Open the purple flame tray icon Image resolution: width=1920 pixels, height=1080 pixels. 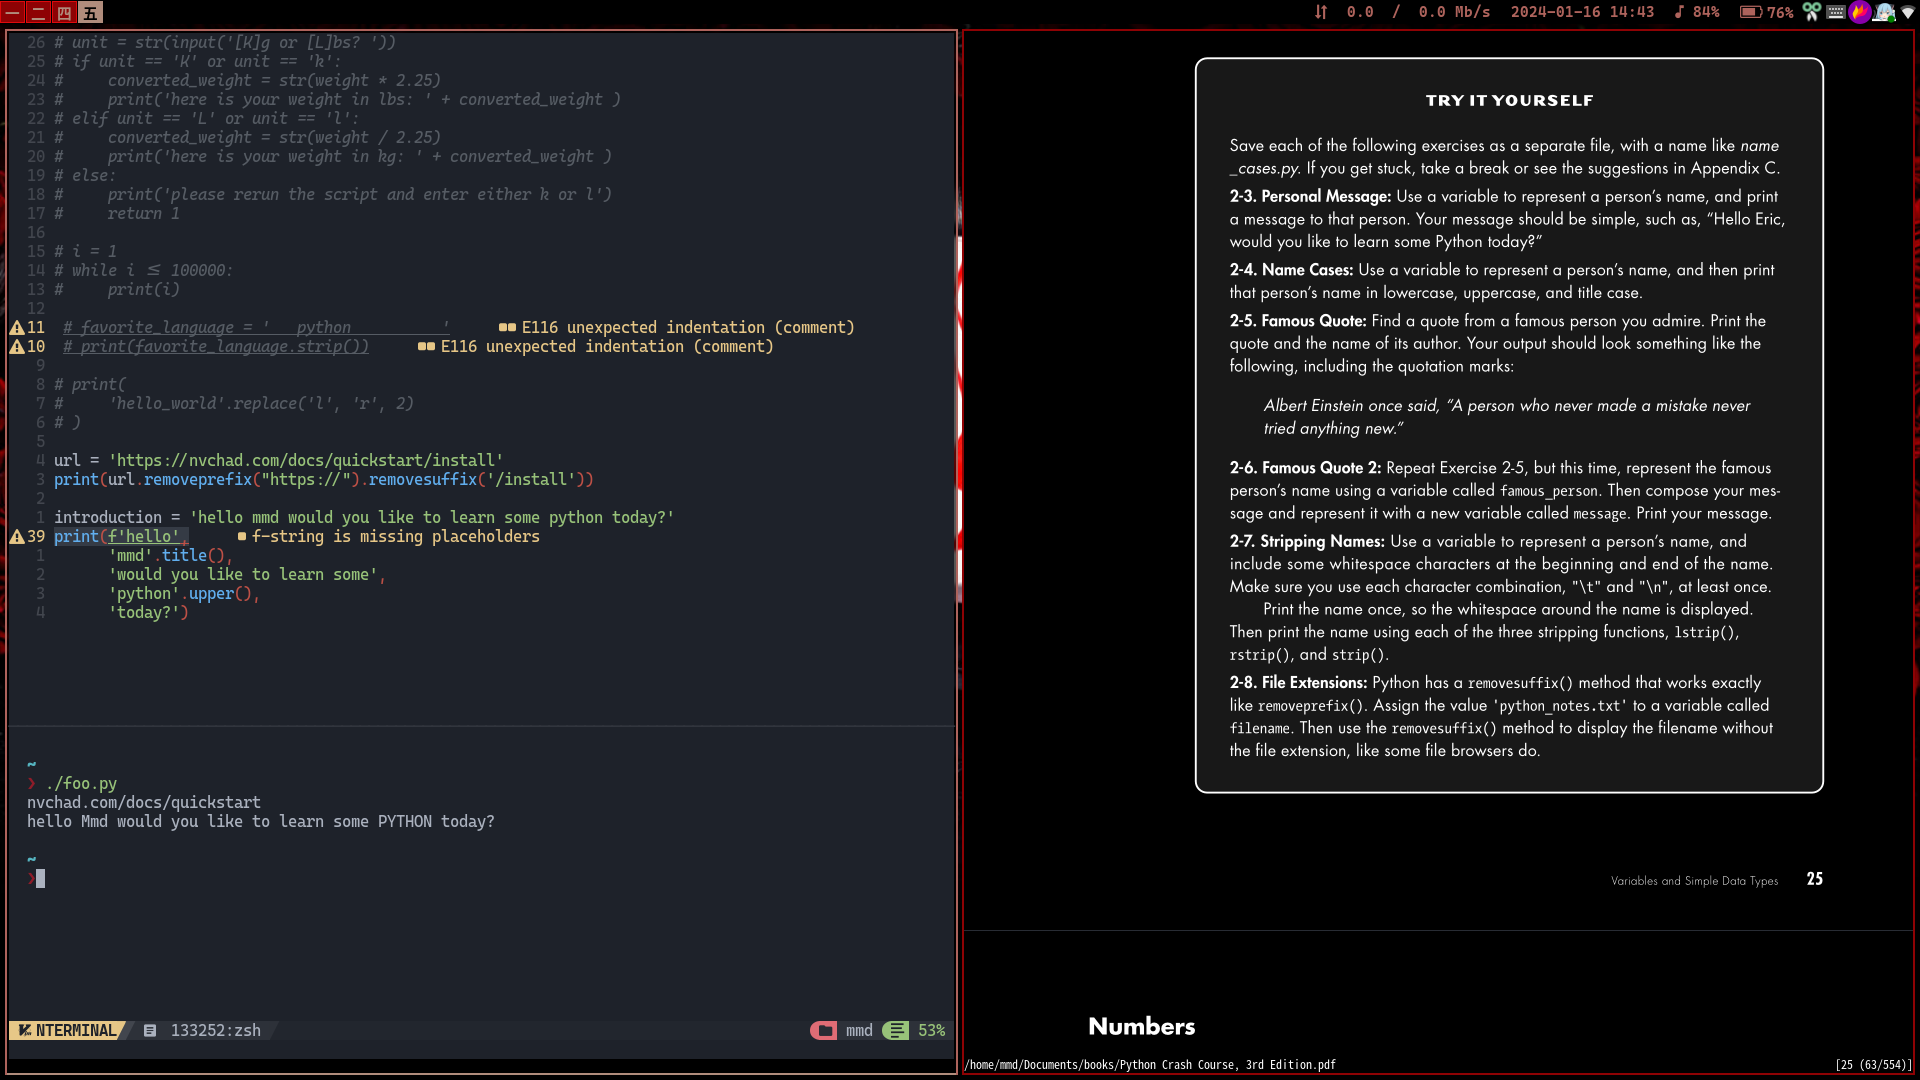(x=1860, y=12)
